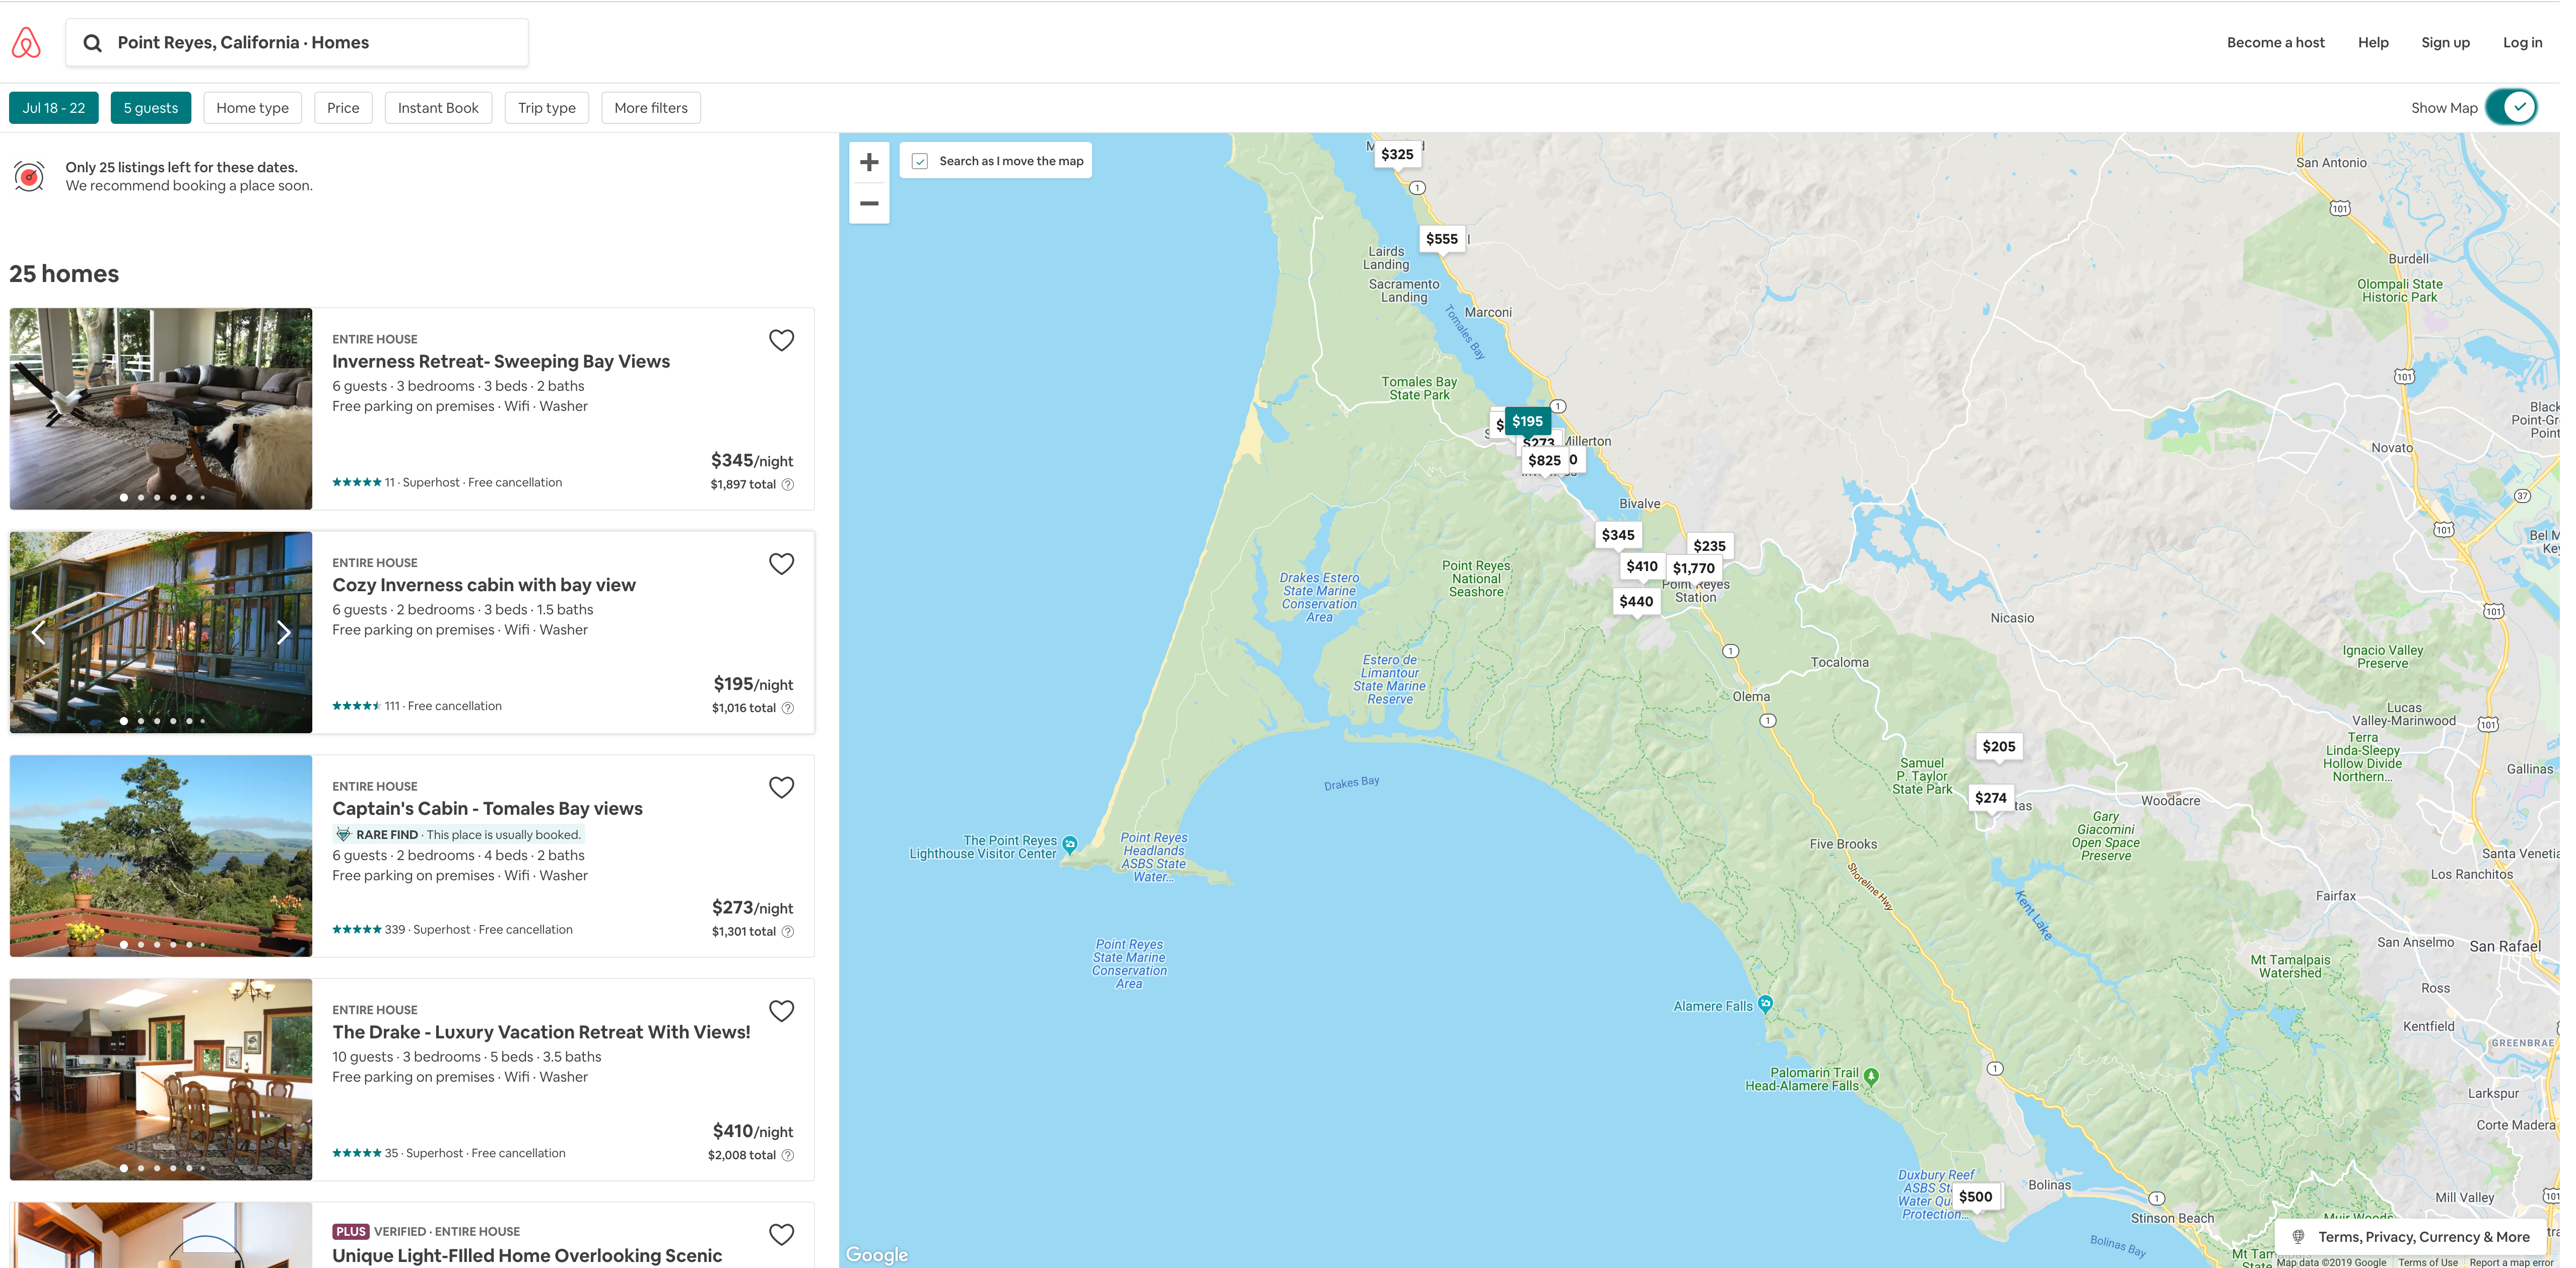Save Captain's Cabin with heart icon
The image size is (2576, 1268).
click(x=781, y=788)
